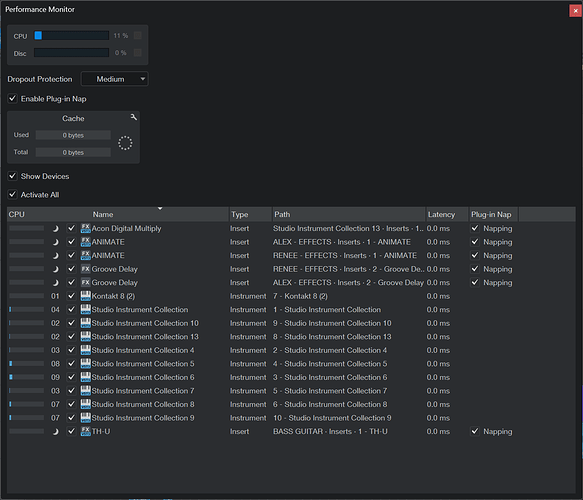Screen dimensions: 583x500
Task: Select '7 - Kontakt 8 (2)' path cell
Action: 300,296
